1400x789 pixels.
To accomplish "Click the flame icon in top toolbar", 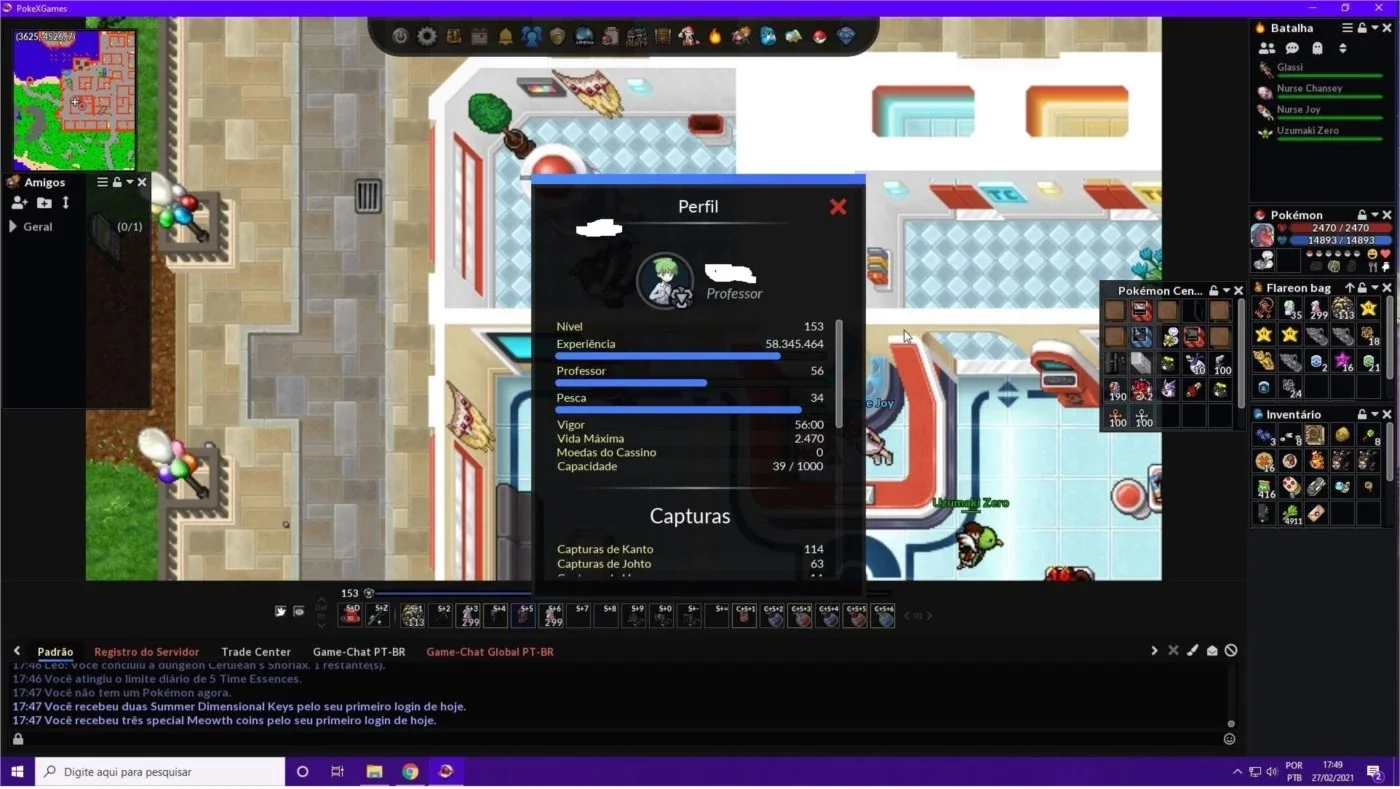I will (715, 36).
